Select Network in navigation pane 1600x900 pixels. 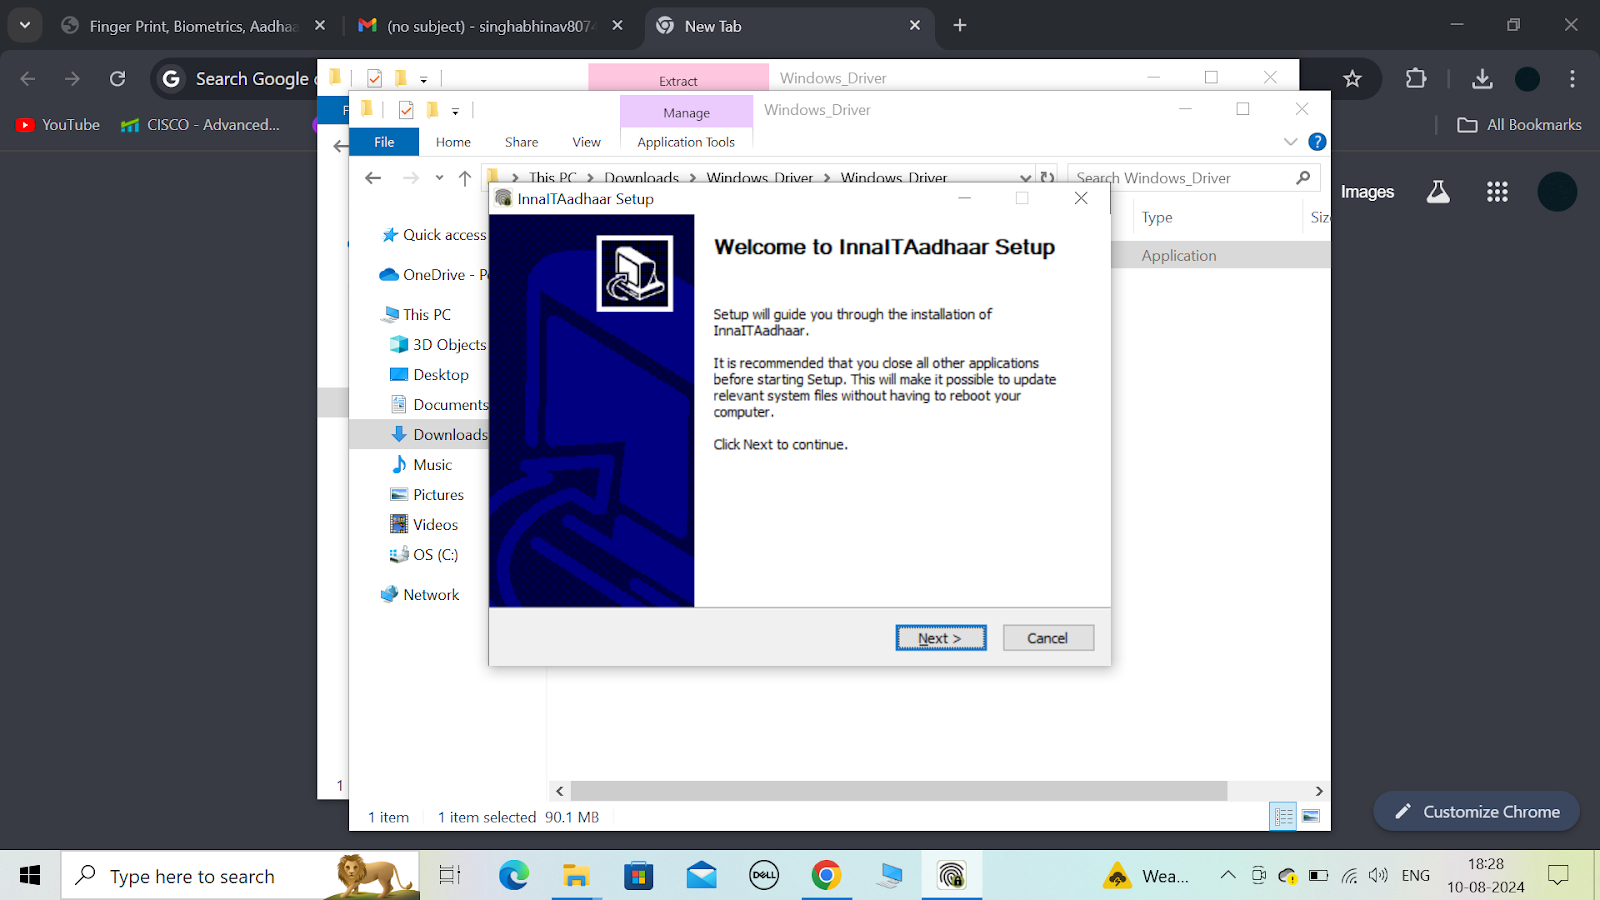coord(420,595)
